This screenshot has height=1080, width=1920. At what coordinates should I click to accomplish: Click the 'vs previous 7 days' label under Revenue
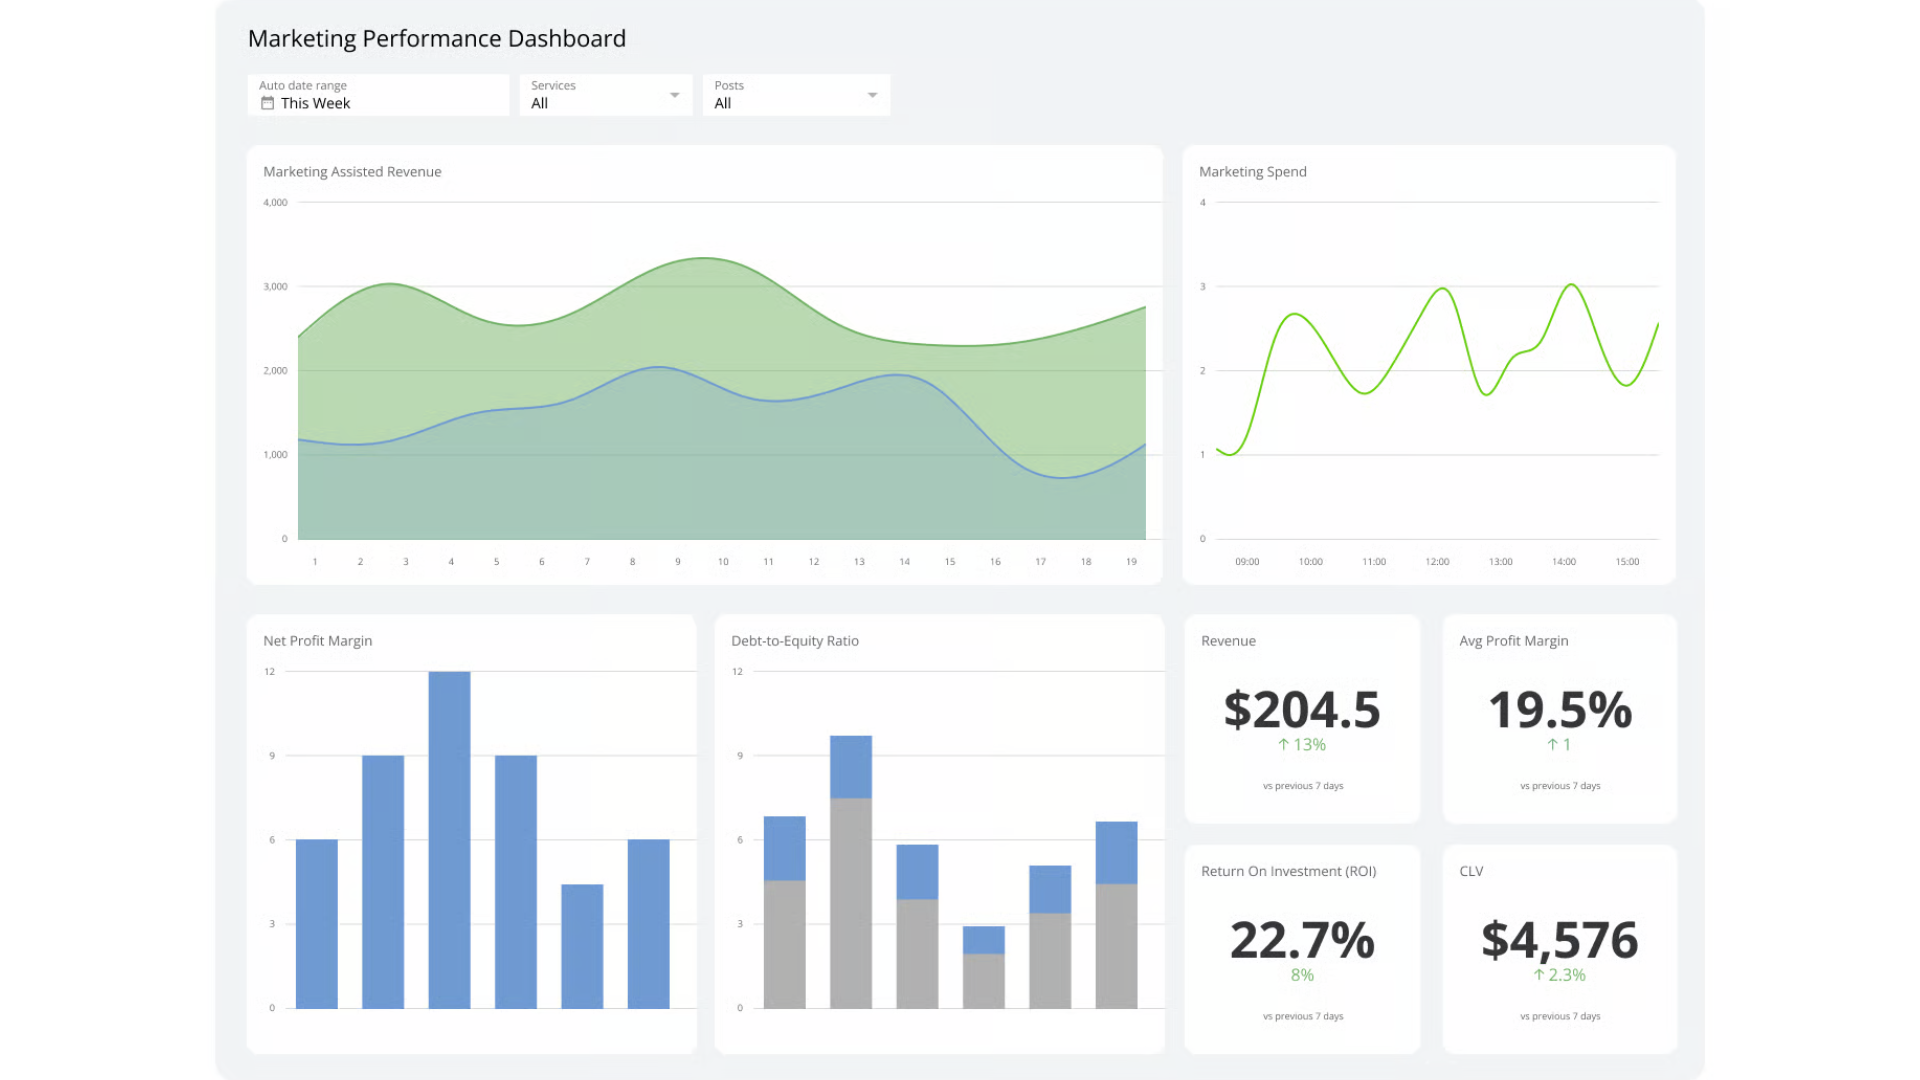pos(1301,785)
